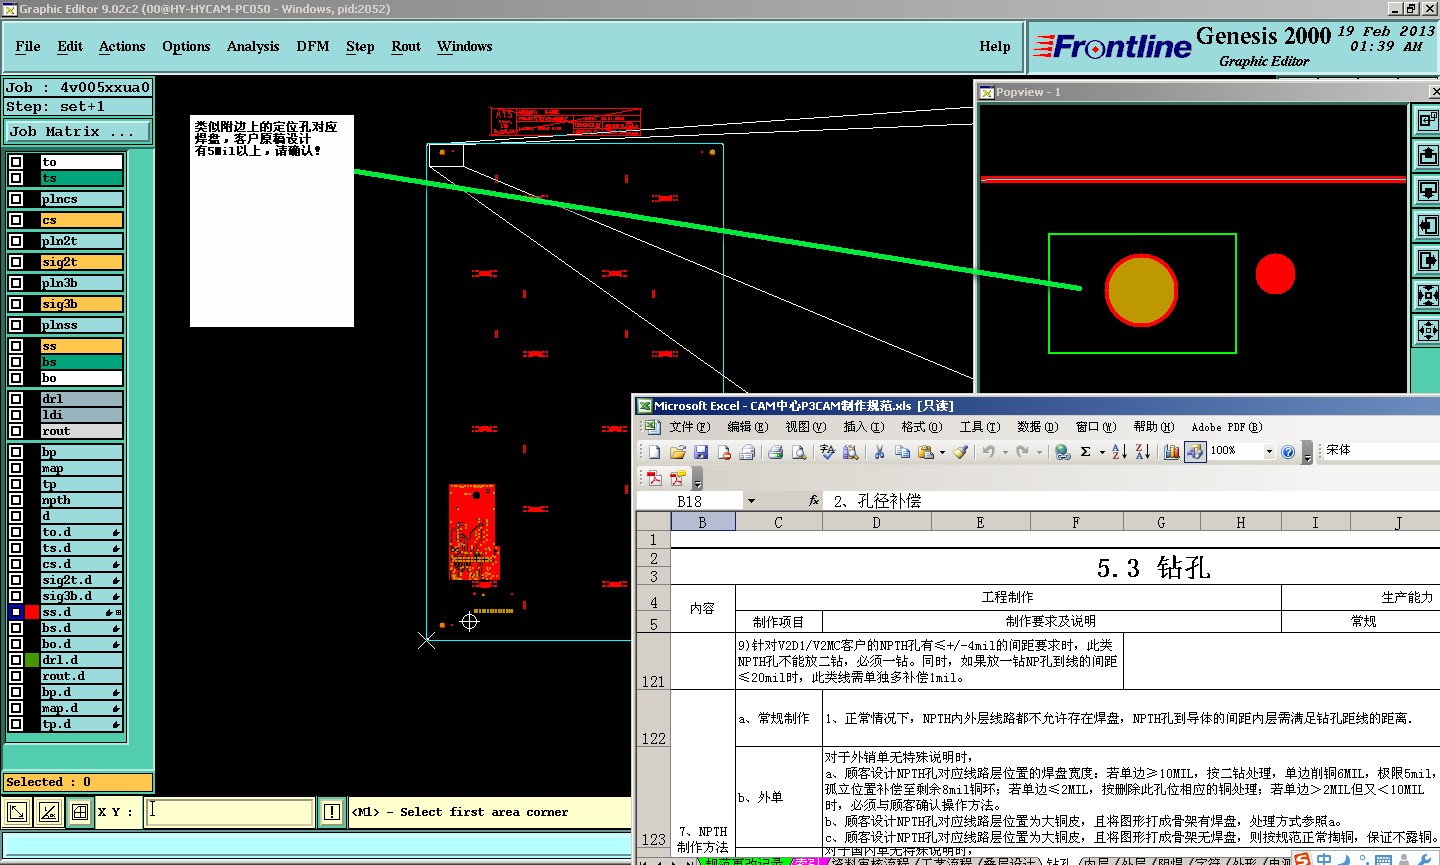The image size is (1440, 865).
Task: Click Excel New document icon
Action: [654, 452]
